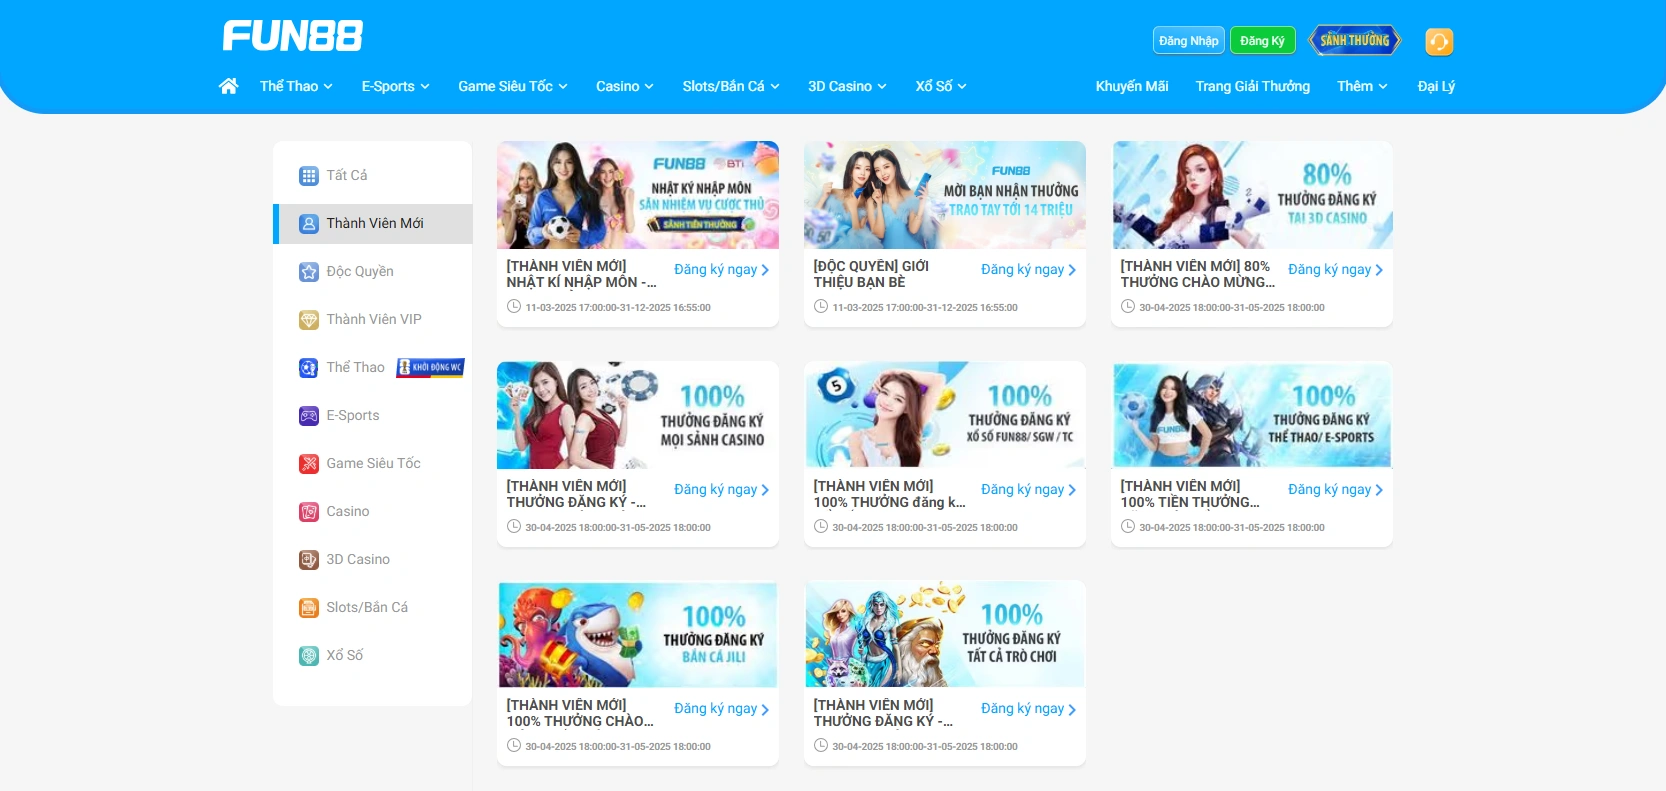Click the green Đăng Ký button
Viewport: 1666px width, 791px height.
point(1262,41)
